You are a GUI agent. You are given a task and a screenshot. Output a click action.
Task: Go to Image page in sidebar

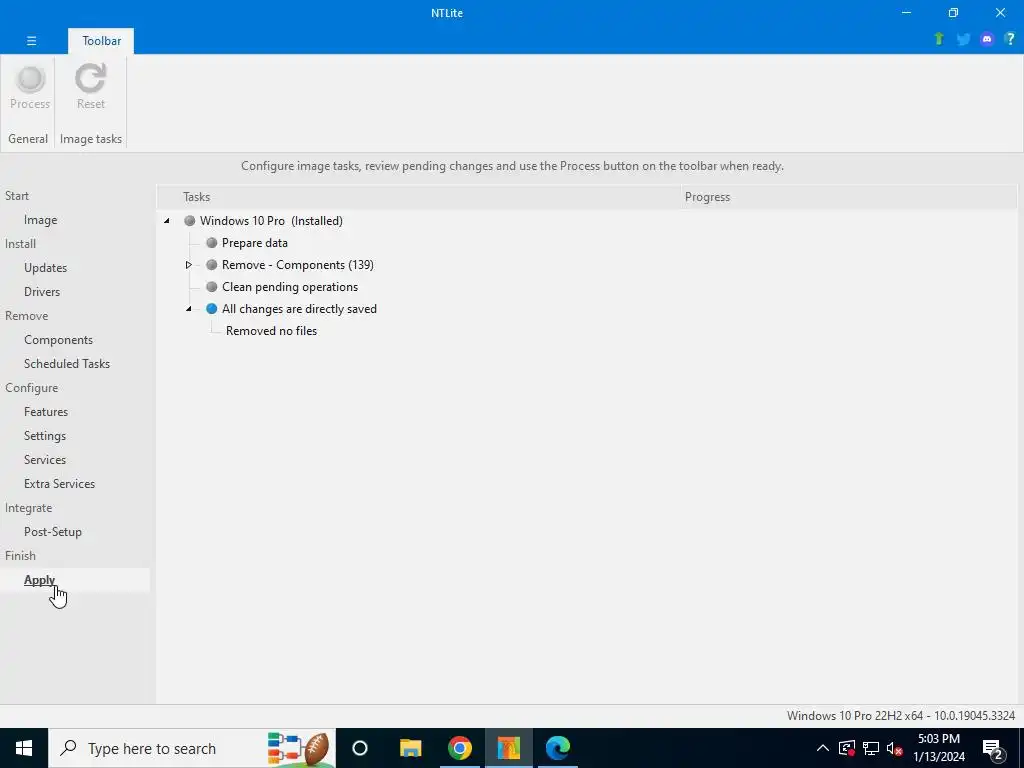pyautogui.click(x=40, y=220)
